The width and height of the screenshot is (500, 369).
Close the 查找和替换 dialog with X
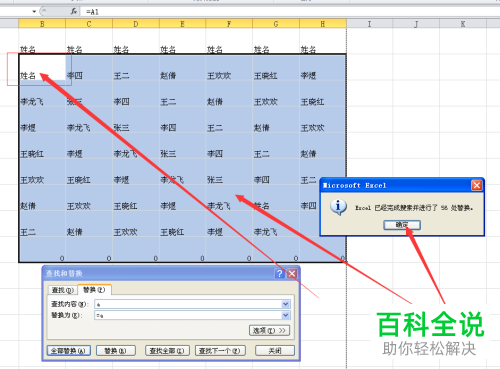point(292,274)
